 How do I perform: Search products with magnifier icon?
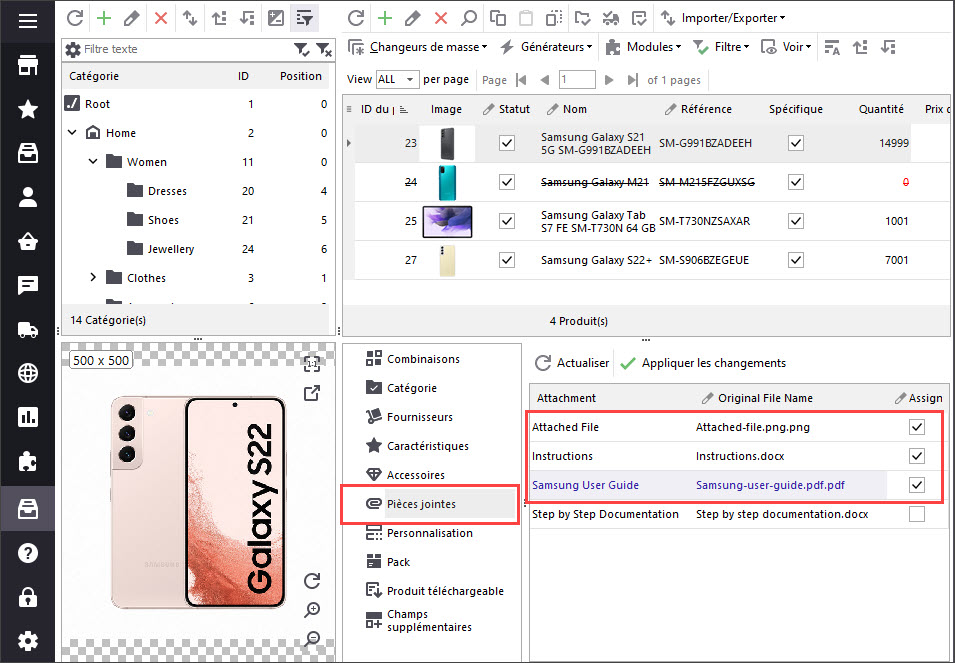pos(469,18)
